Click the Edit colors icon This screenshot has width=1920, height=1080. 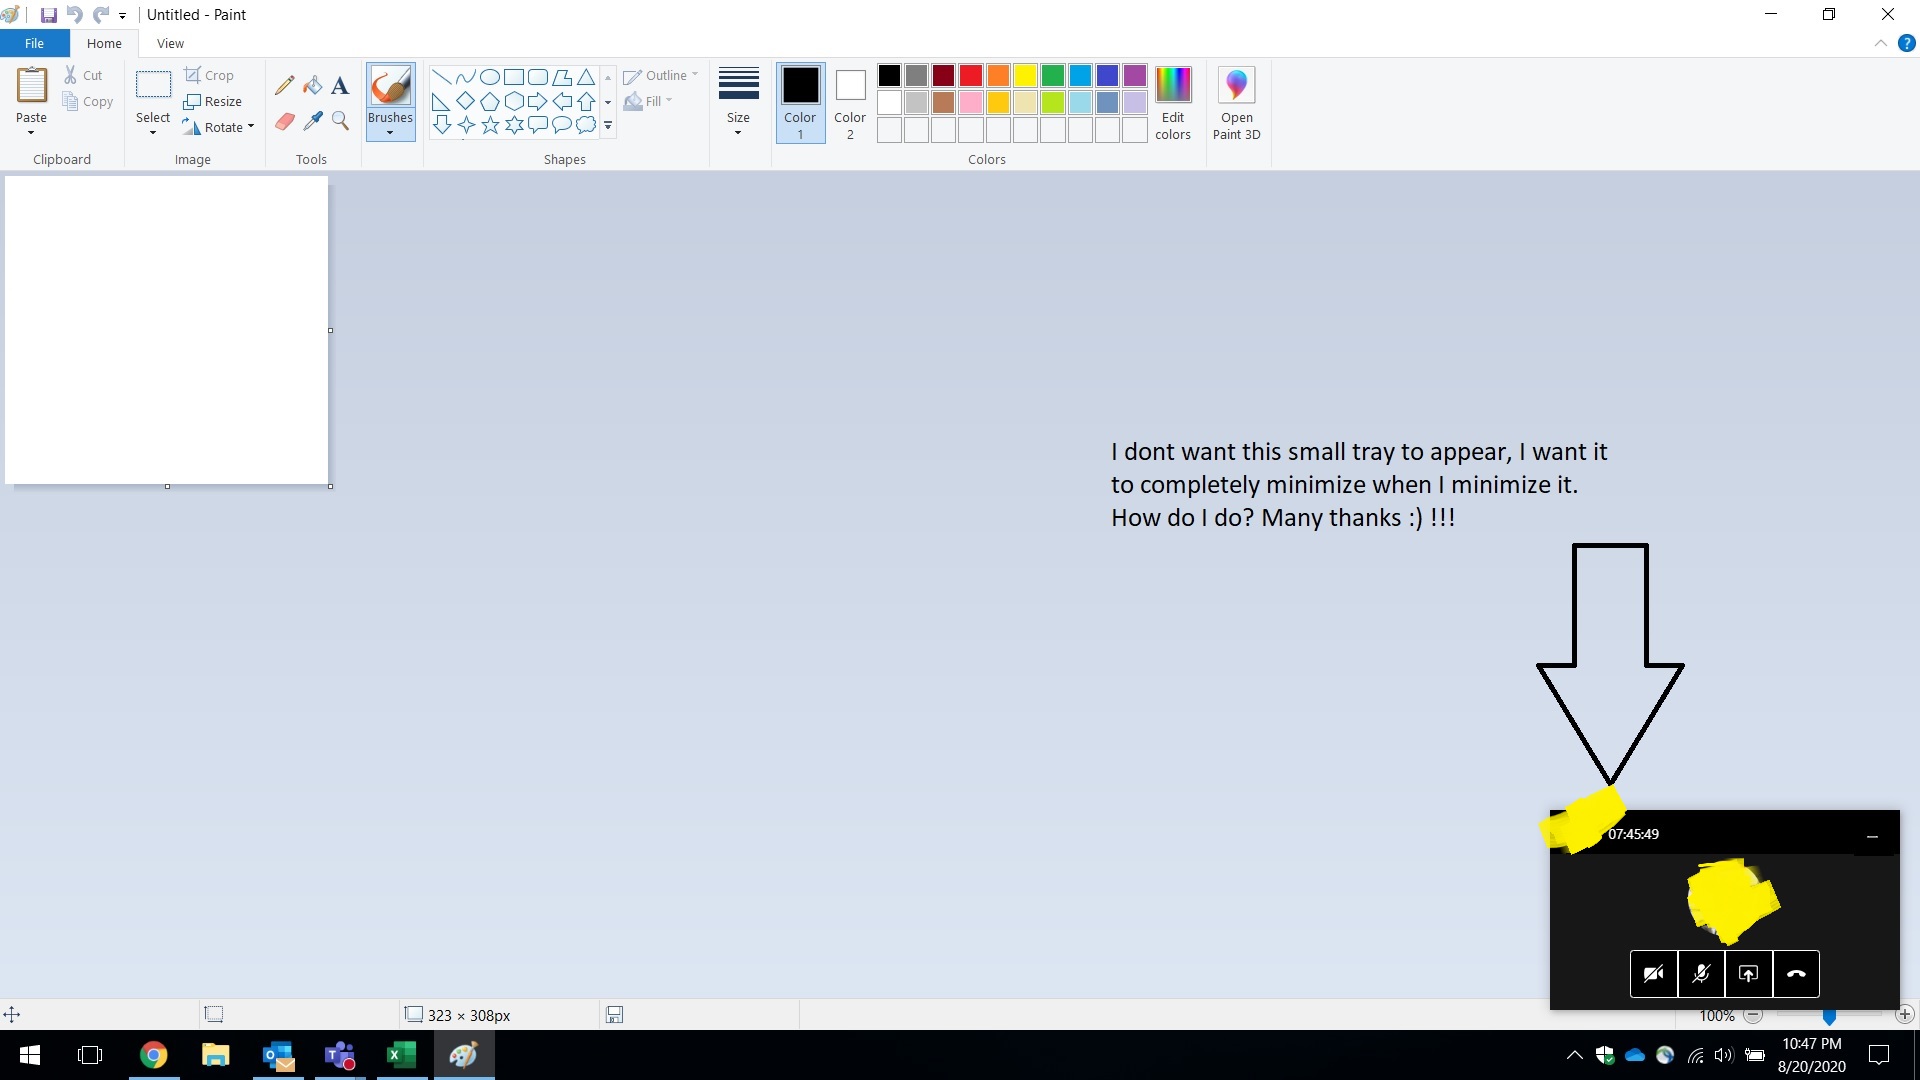(1172, 103)
